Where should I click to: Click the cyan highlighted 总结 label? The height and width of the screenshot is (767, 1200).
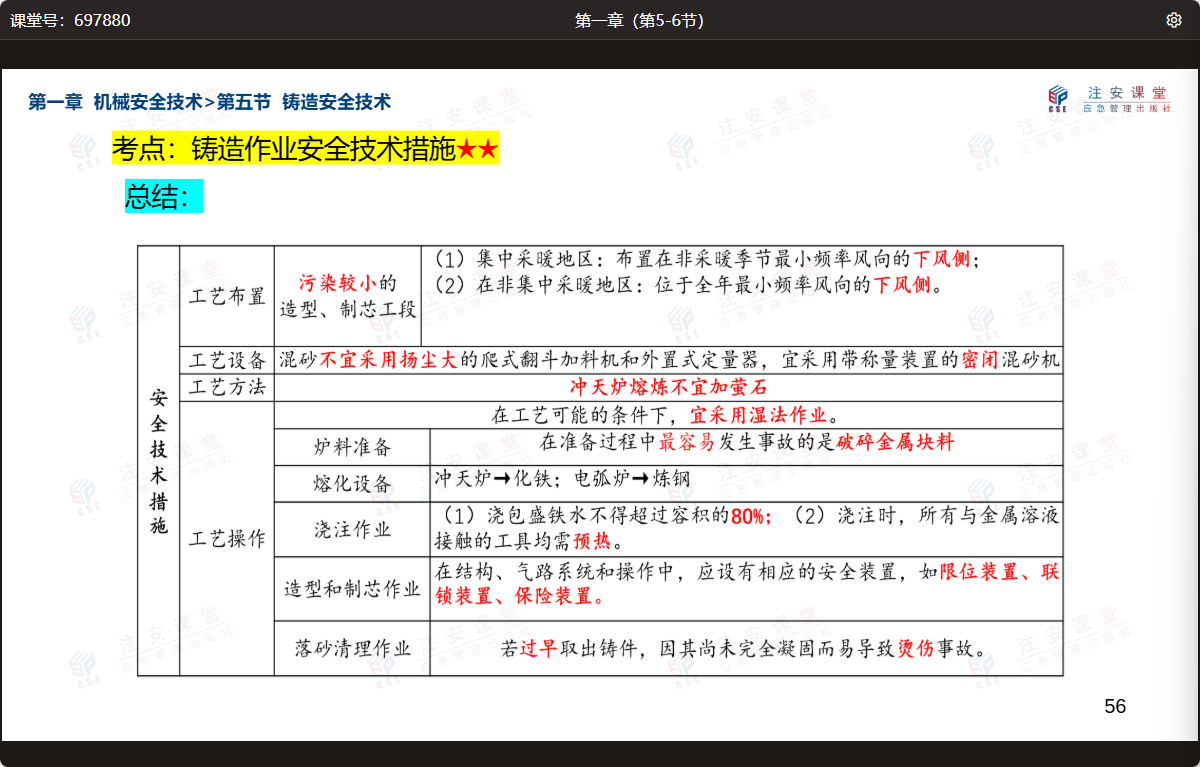point(159,196)
